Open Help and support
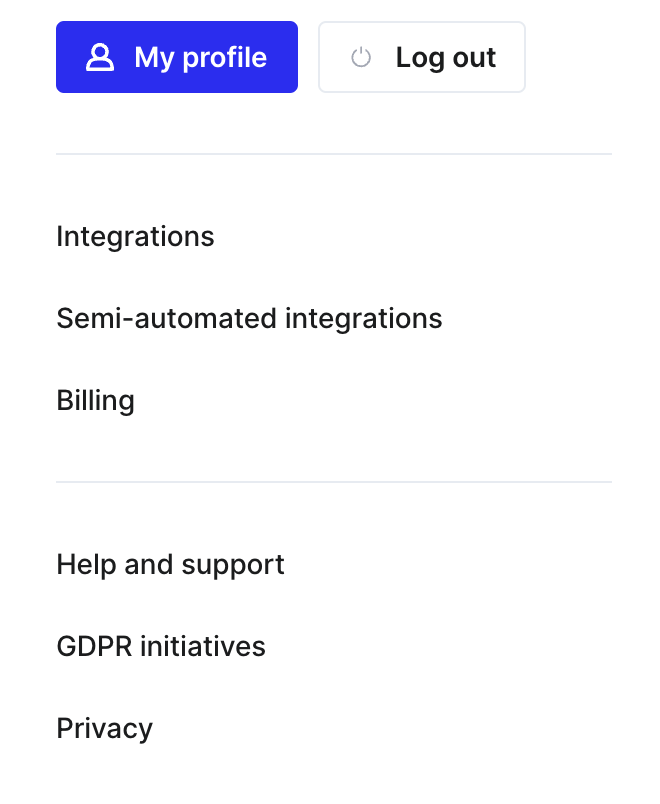660x804 pixels. [170, 565]
